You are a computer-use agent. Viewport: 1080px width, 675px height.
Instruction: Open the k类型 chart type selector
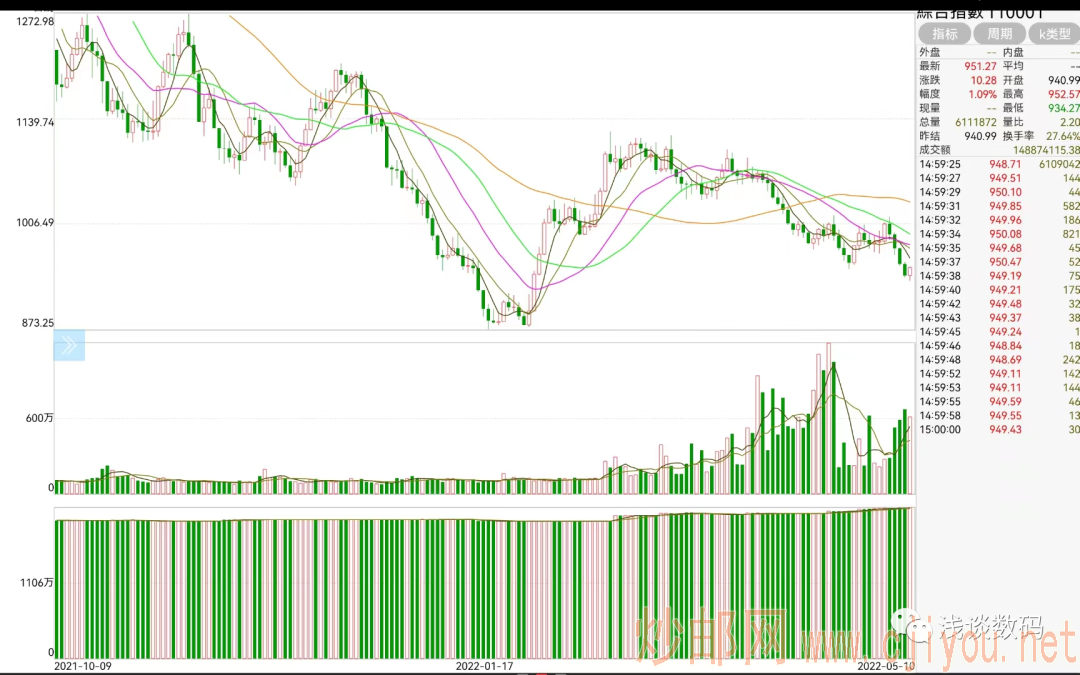1055,34
